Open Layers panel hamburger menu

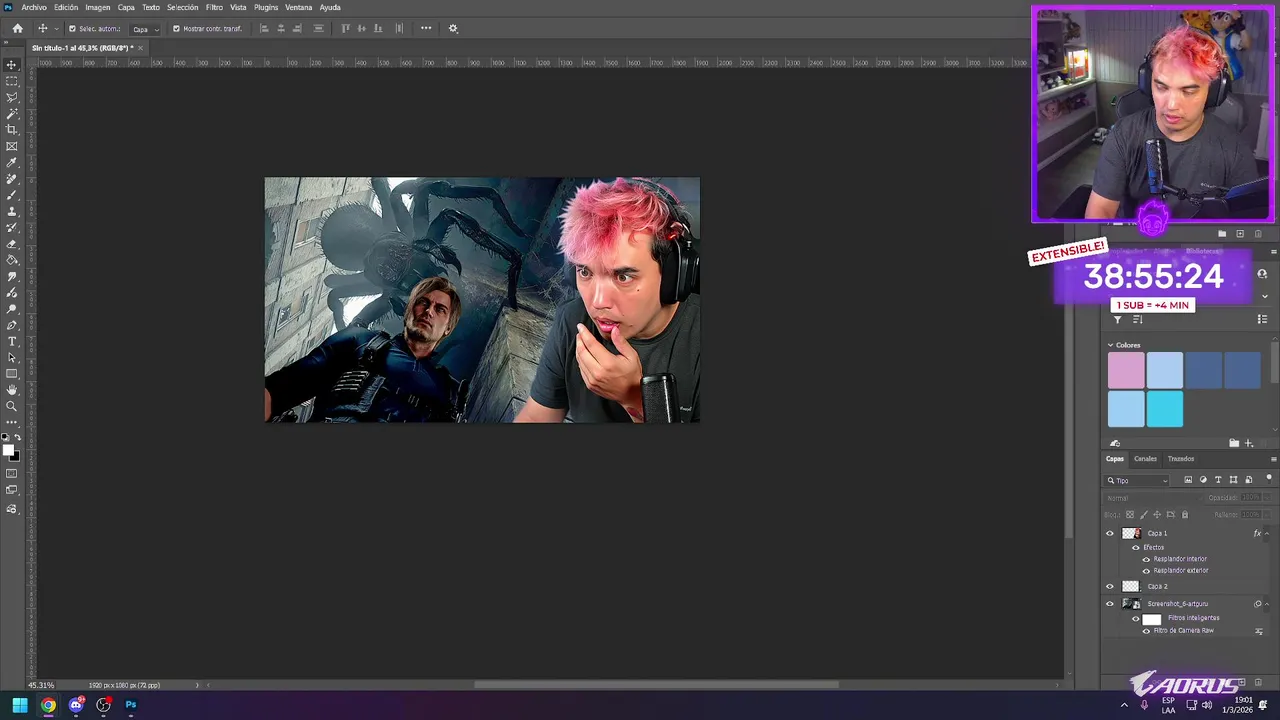pos(1273,459)
